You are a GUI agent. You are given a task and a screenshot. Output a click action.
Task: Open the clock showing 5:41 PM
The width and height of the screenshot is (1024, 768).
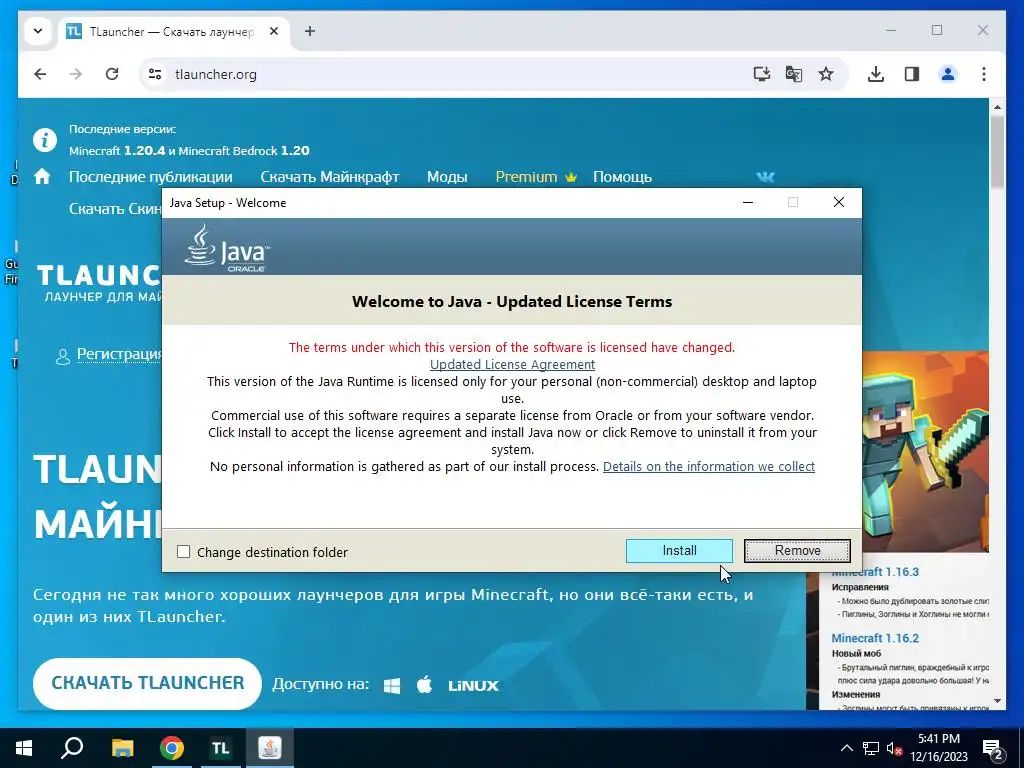tap(939, 748)
